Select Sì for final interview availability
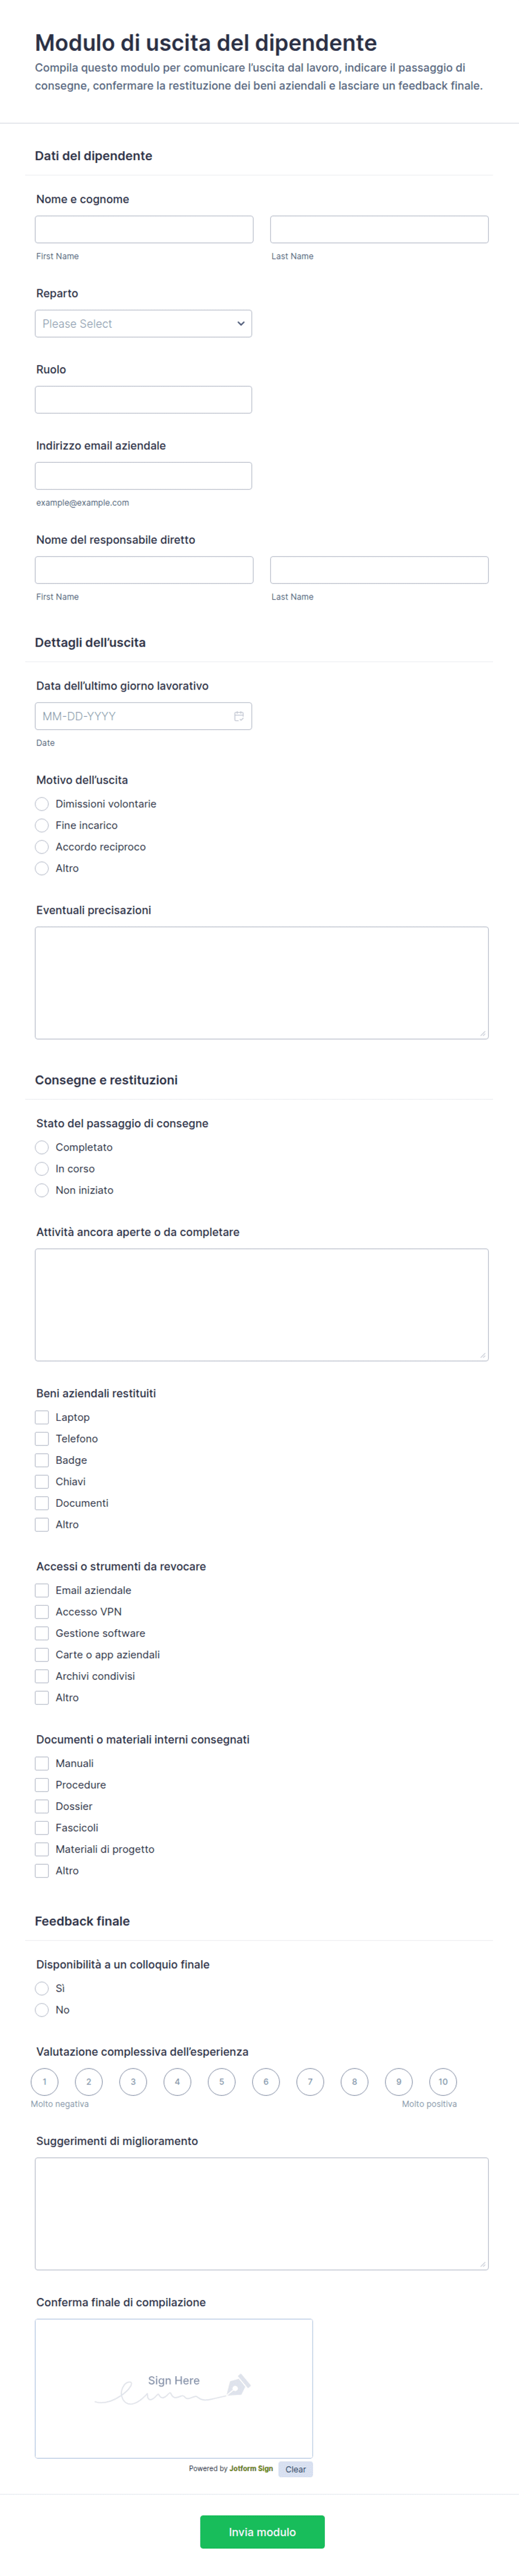519x2576 pixels. (42, 1988)
